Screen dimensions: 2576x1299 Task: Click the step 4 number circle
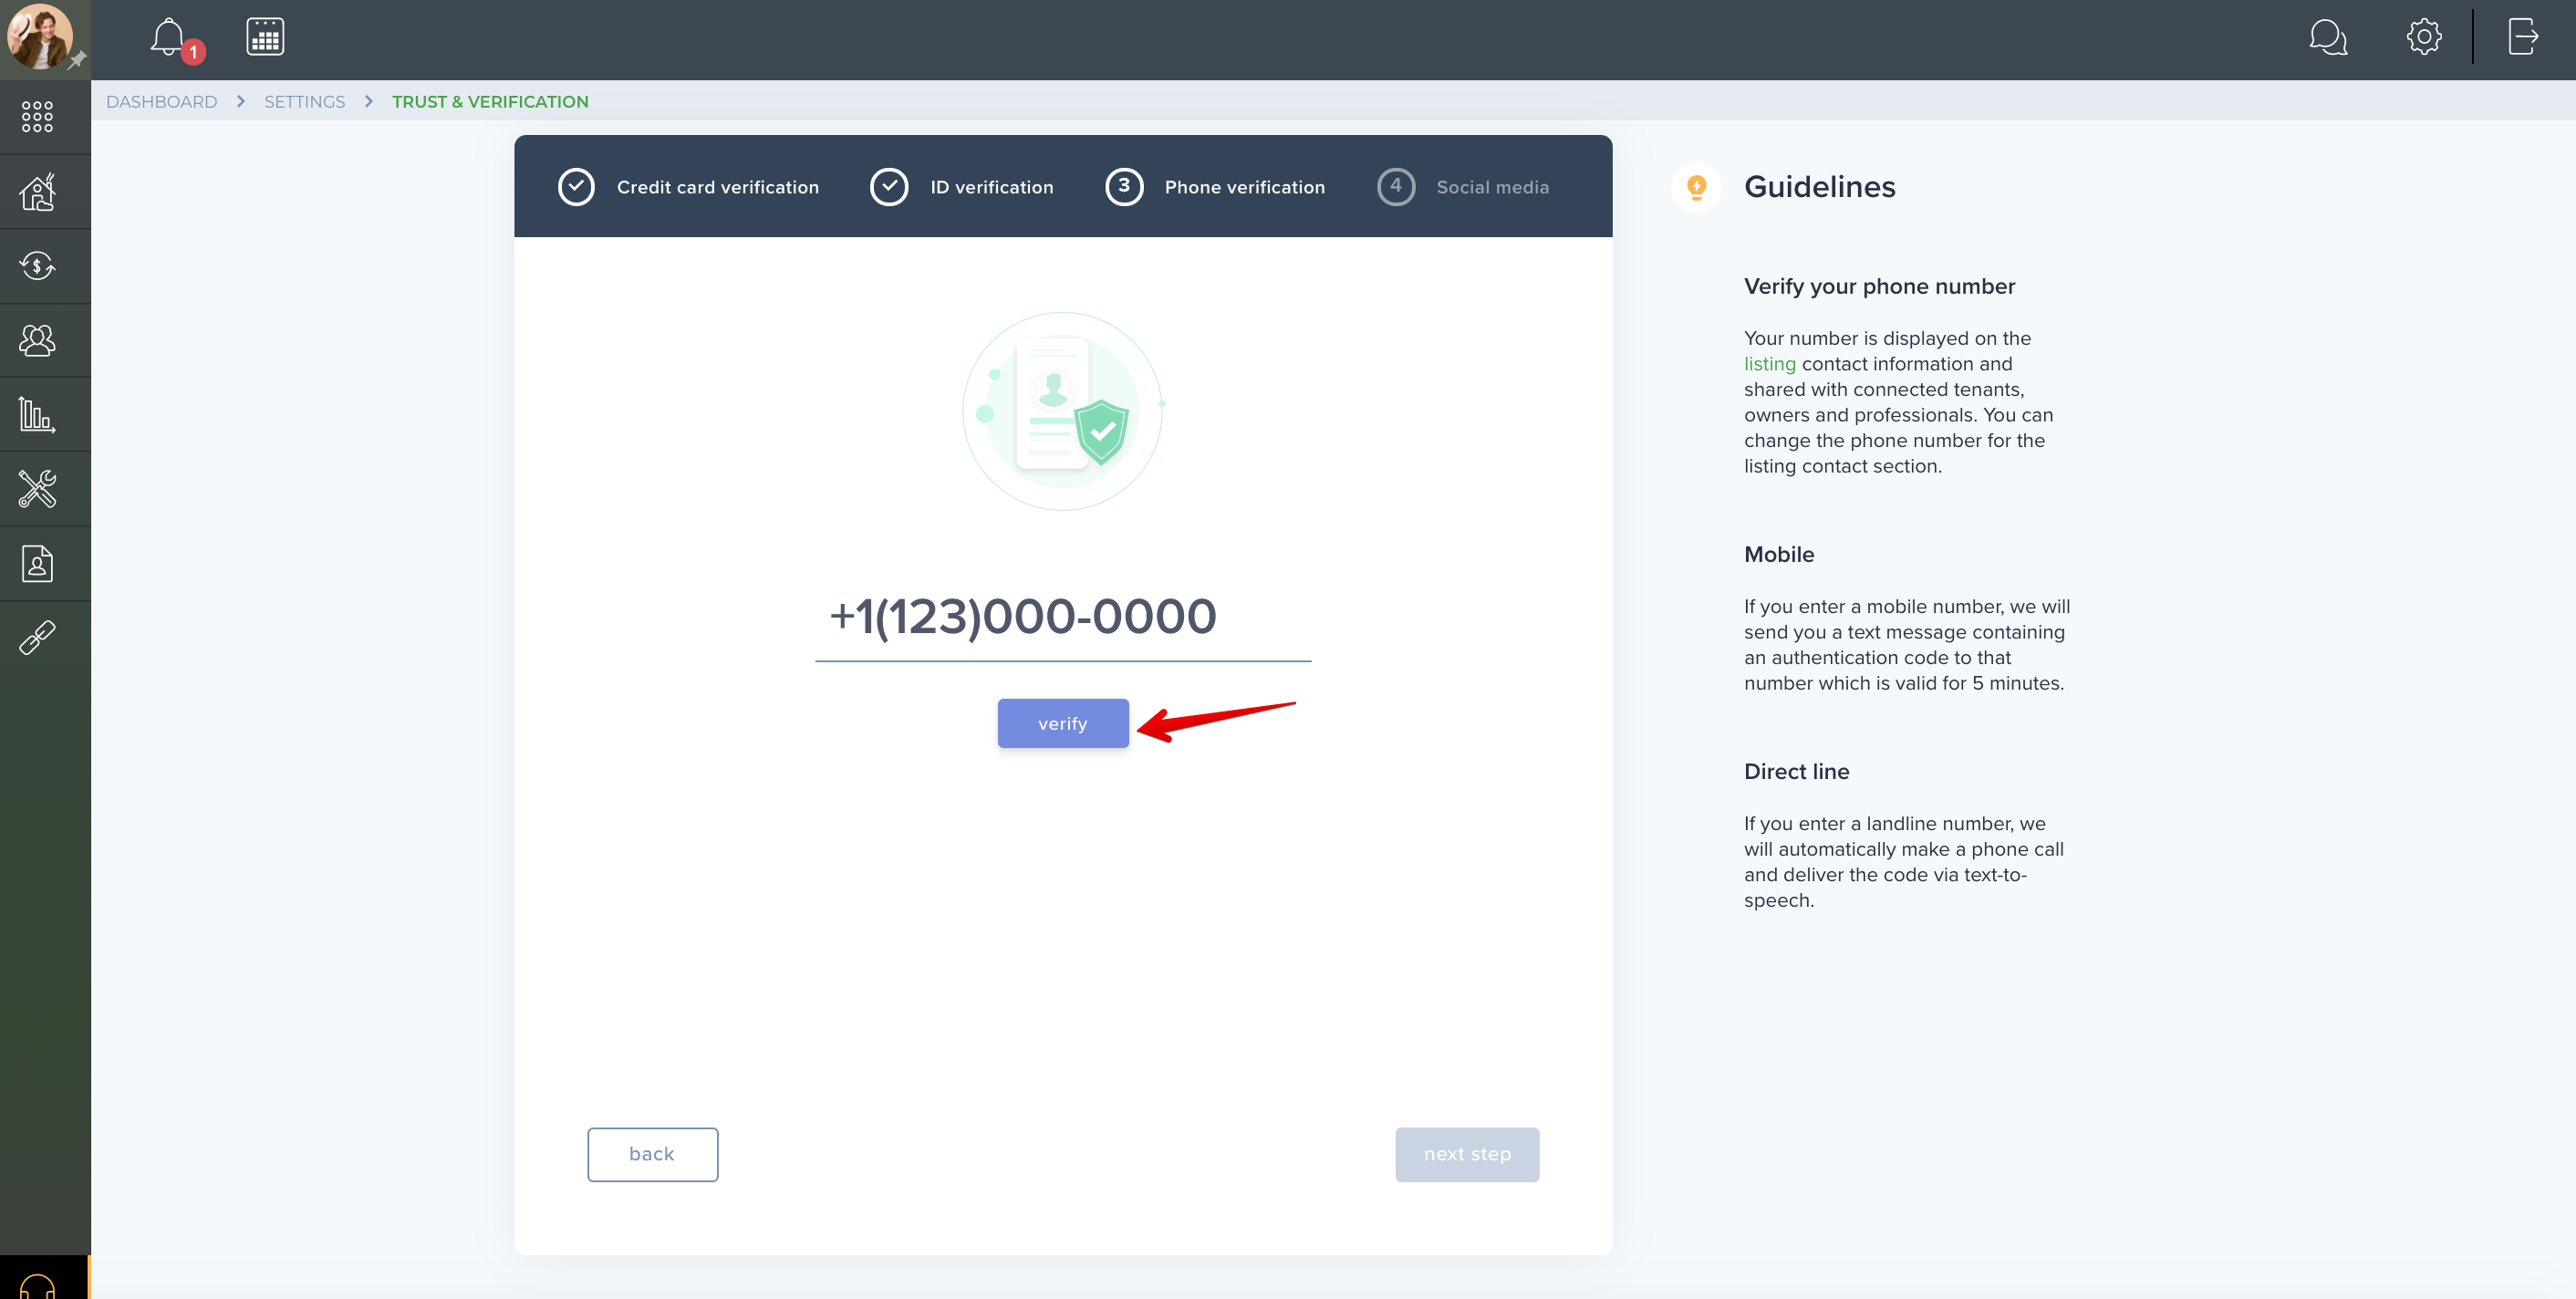tap(1396, 187)
